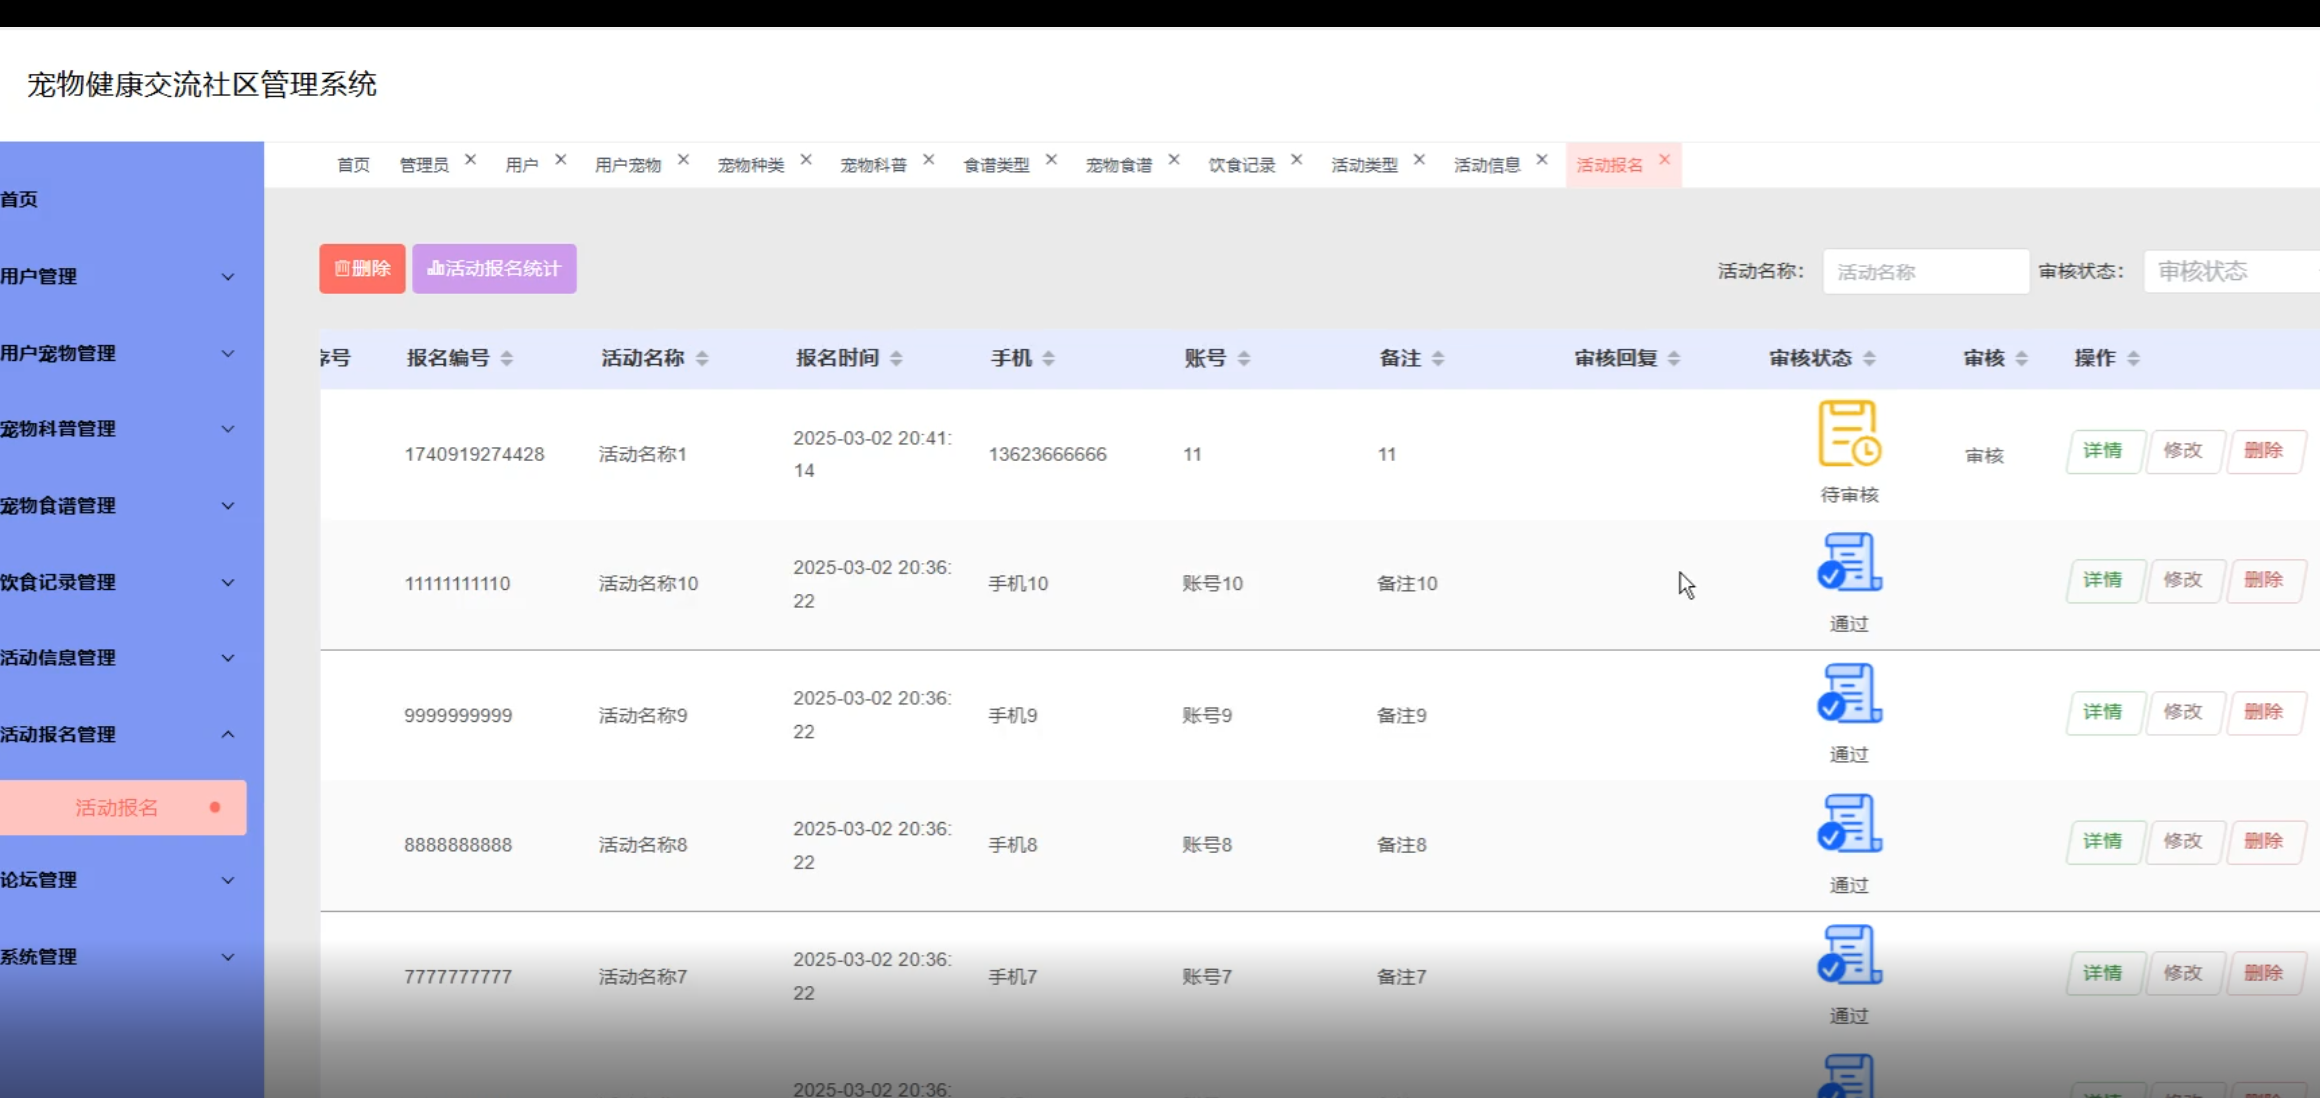Viewport: 2320px width, 1098px height.
Task: Click the approved status icon for 活动名称9
Action: (x=1849, y=694)
